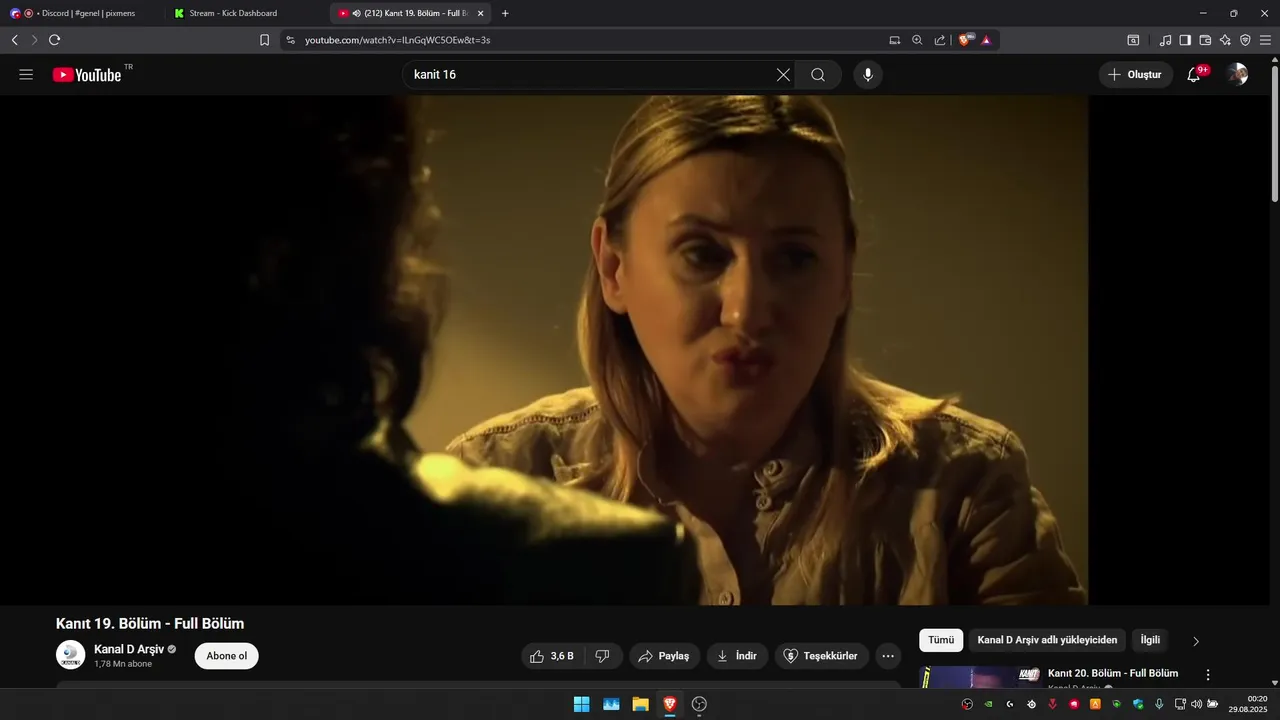This screenshot has width=1280, height=720.
Task: Select the İlgili filter chip
Action: (1150, 640)
